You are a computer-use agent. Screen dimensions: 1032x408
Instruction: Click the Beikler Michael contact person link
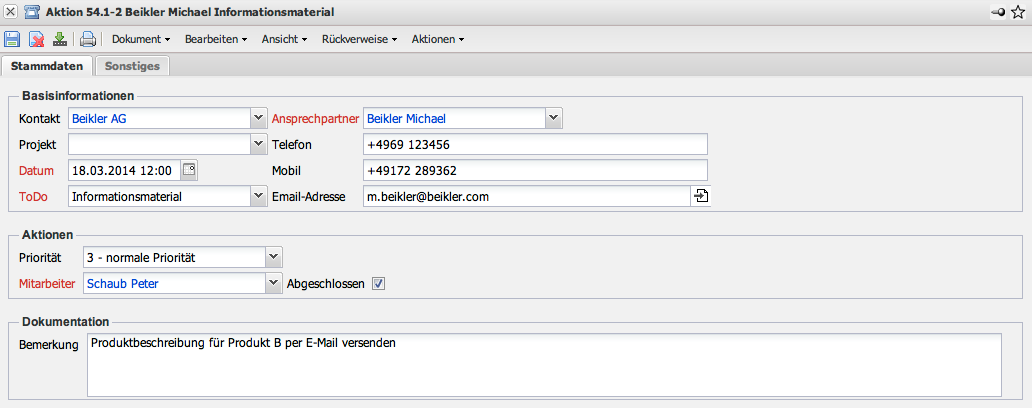[x=406, y=119]
